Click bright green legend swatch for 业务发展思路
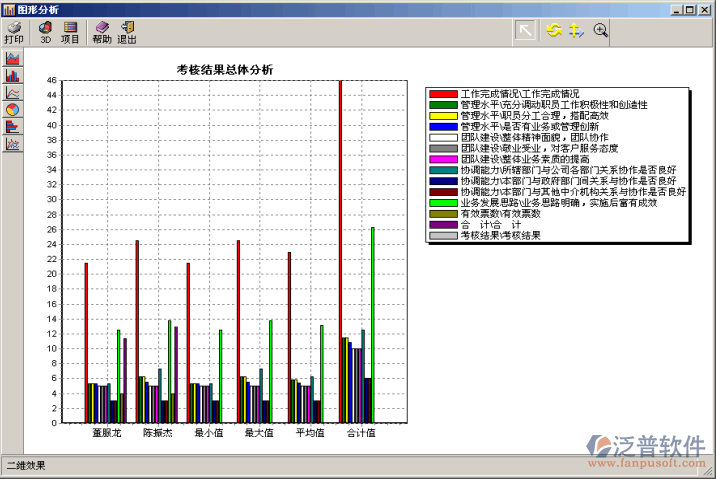 (443, 203)
